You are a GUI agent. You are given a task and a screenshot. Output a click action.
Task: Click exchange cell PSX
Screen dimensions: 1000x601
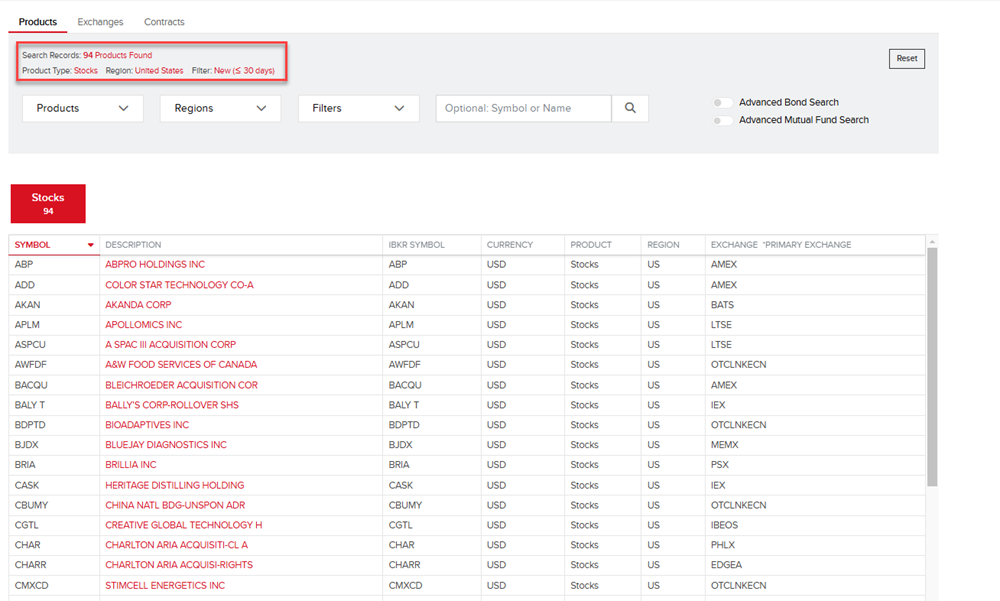(x=720, y=465)
